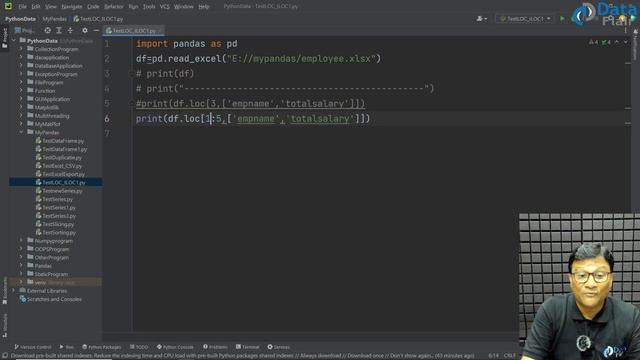640x360 pixels.
Task: Open the Refactor menu
Action: (x=113, y=7)
